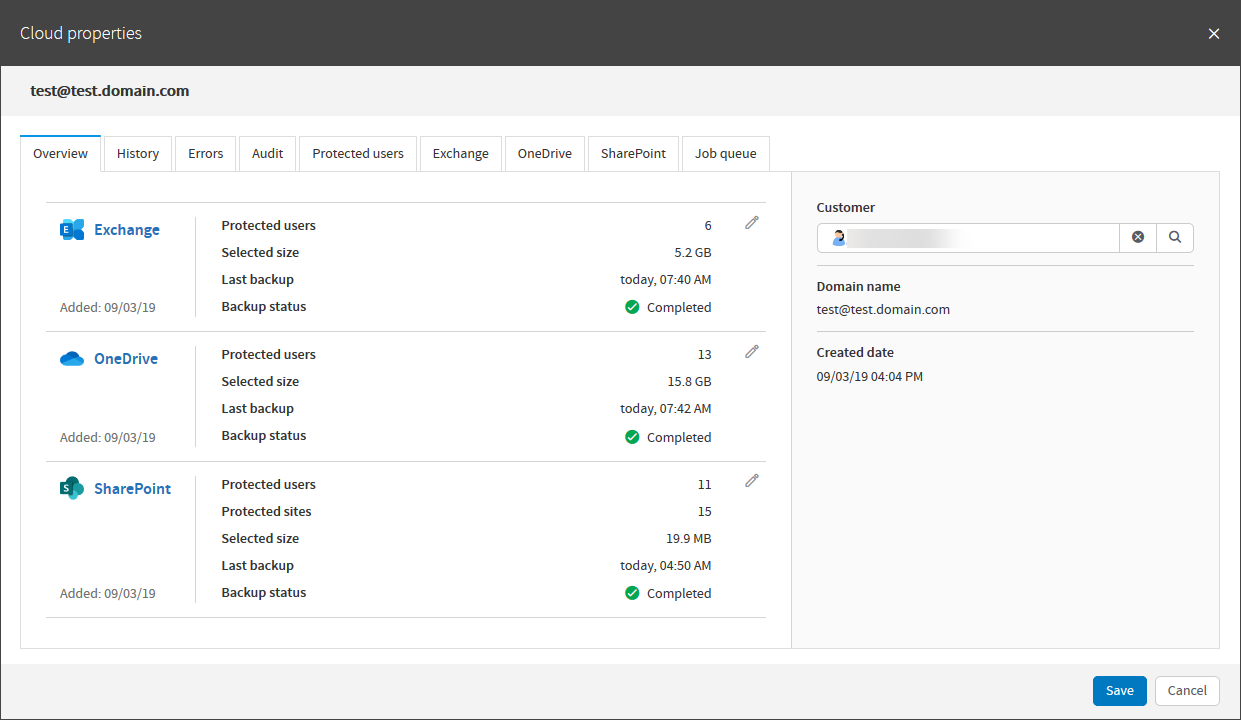This screenshot has height=720, width=1241.
Task: Click Added: 09/03/19 under OneDrive
Action: coord(108,438)
